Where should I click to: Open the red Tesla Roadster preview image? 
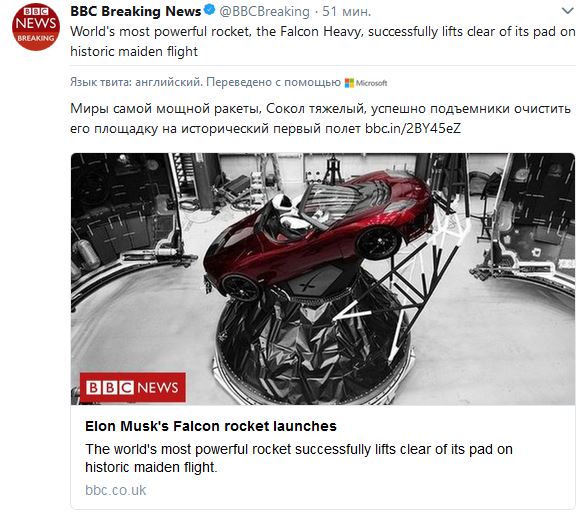pyautogui.click(x=323, y=278)
